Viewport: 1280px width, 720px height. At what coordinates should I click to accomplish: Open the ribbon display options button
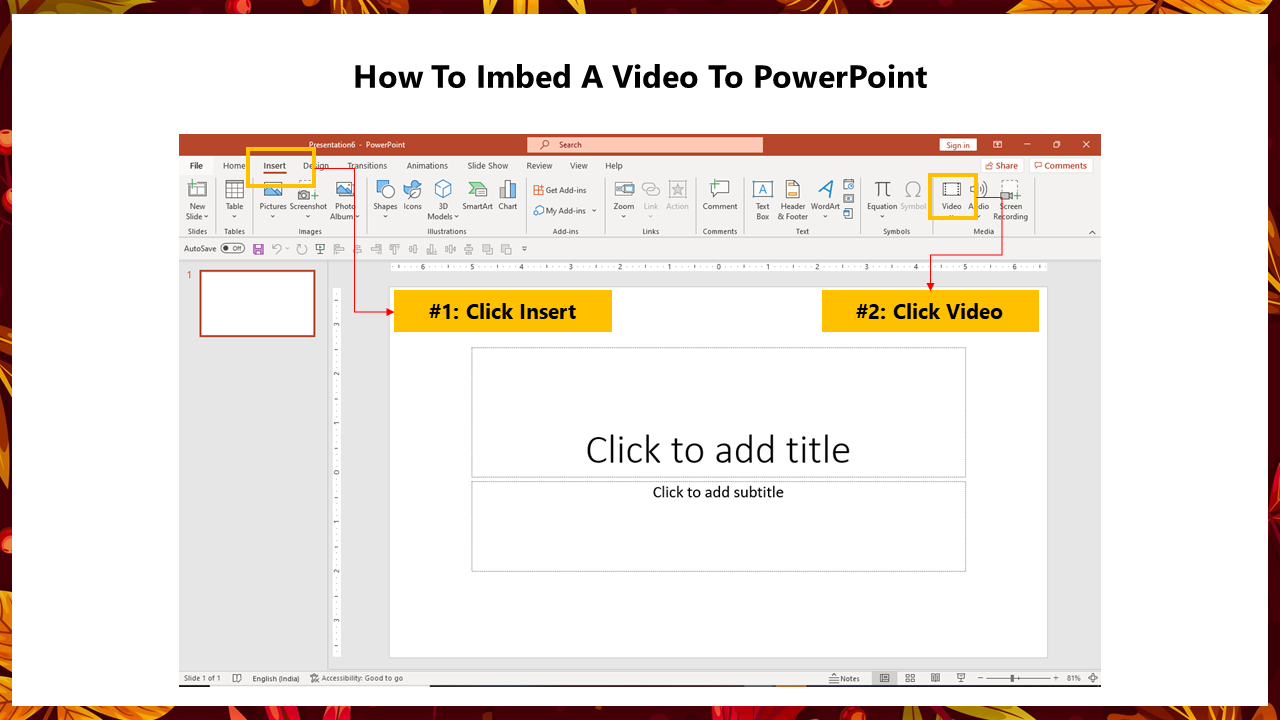click(998, 145)
